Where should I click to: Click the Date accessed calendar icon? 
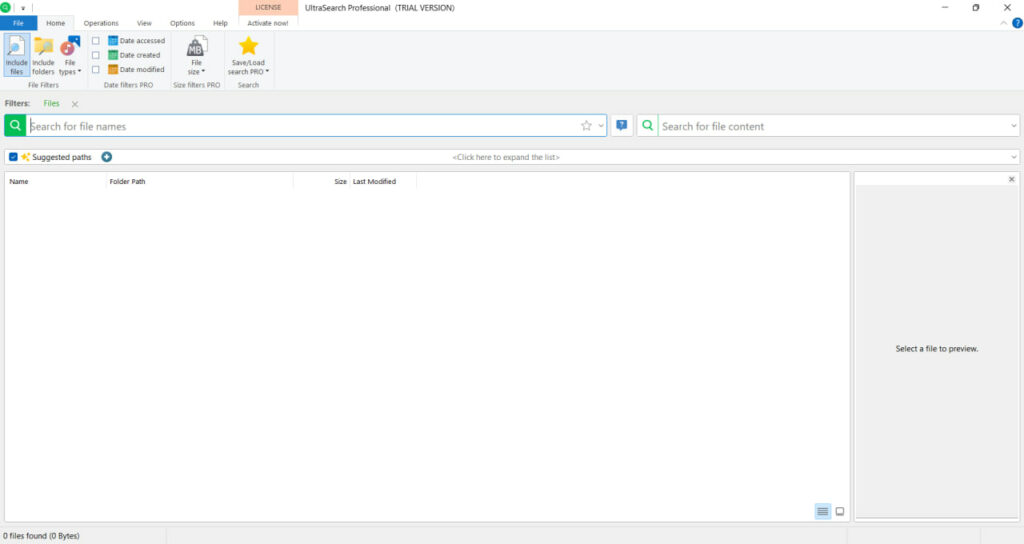pyautogui.click(x=113, y=40)
